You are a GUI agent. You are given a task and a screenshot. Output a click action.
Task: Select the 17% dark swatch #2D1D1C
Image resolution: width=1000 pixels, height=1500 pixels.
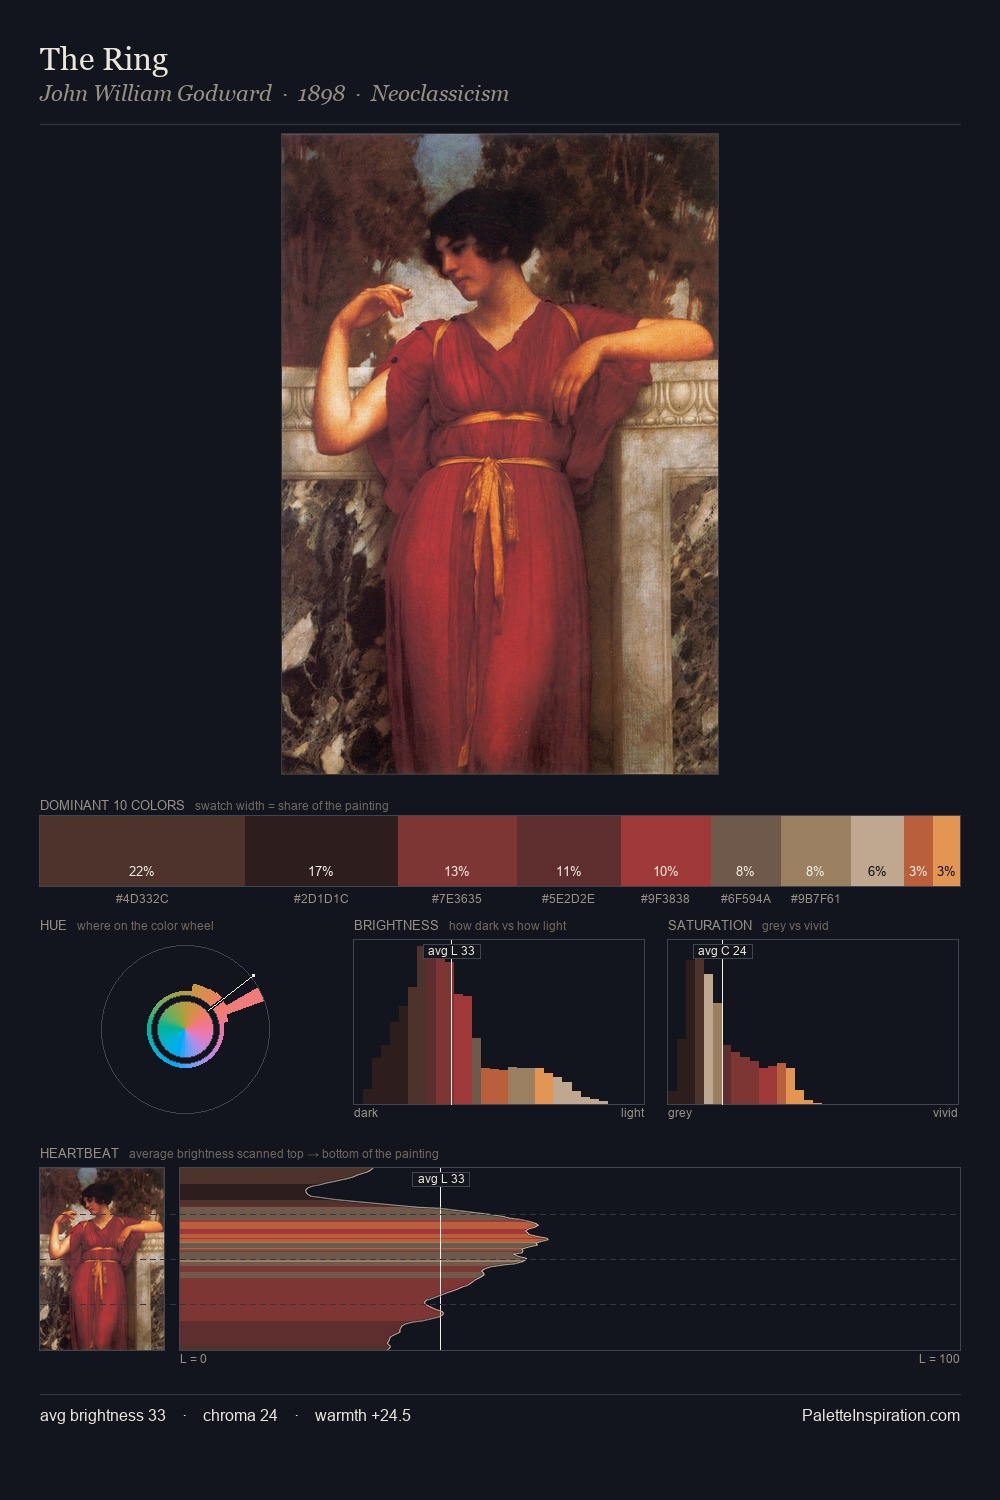pyautogui.click(x=321, y=851)
